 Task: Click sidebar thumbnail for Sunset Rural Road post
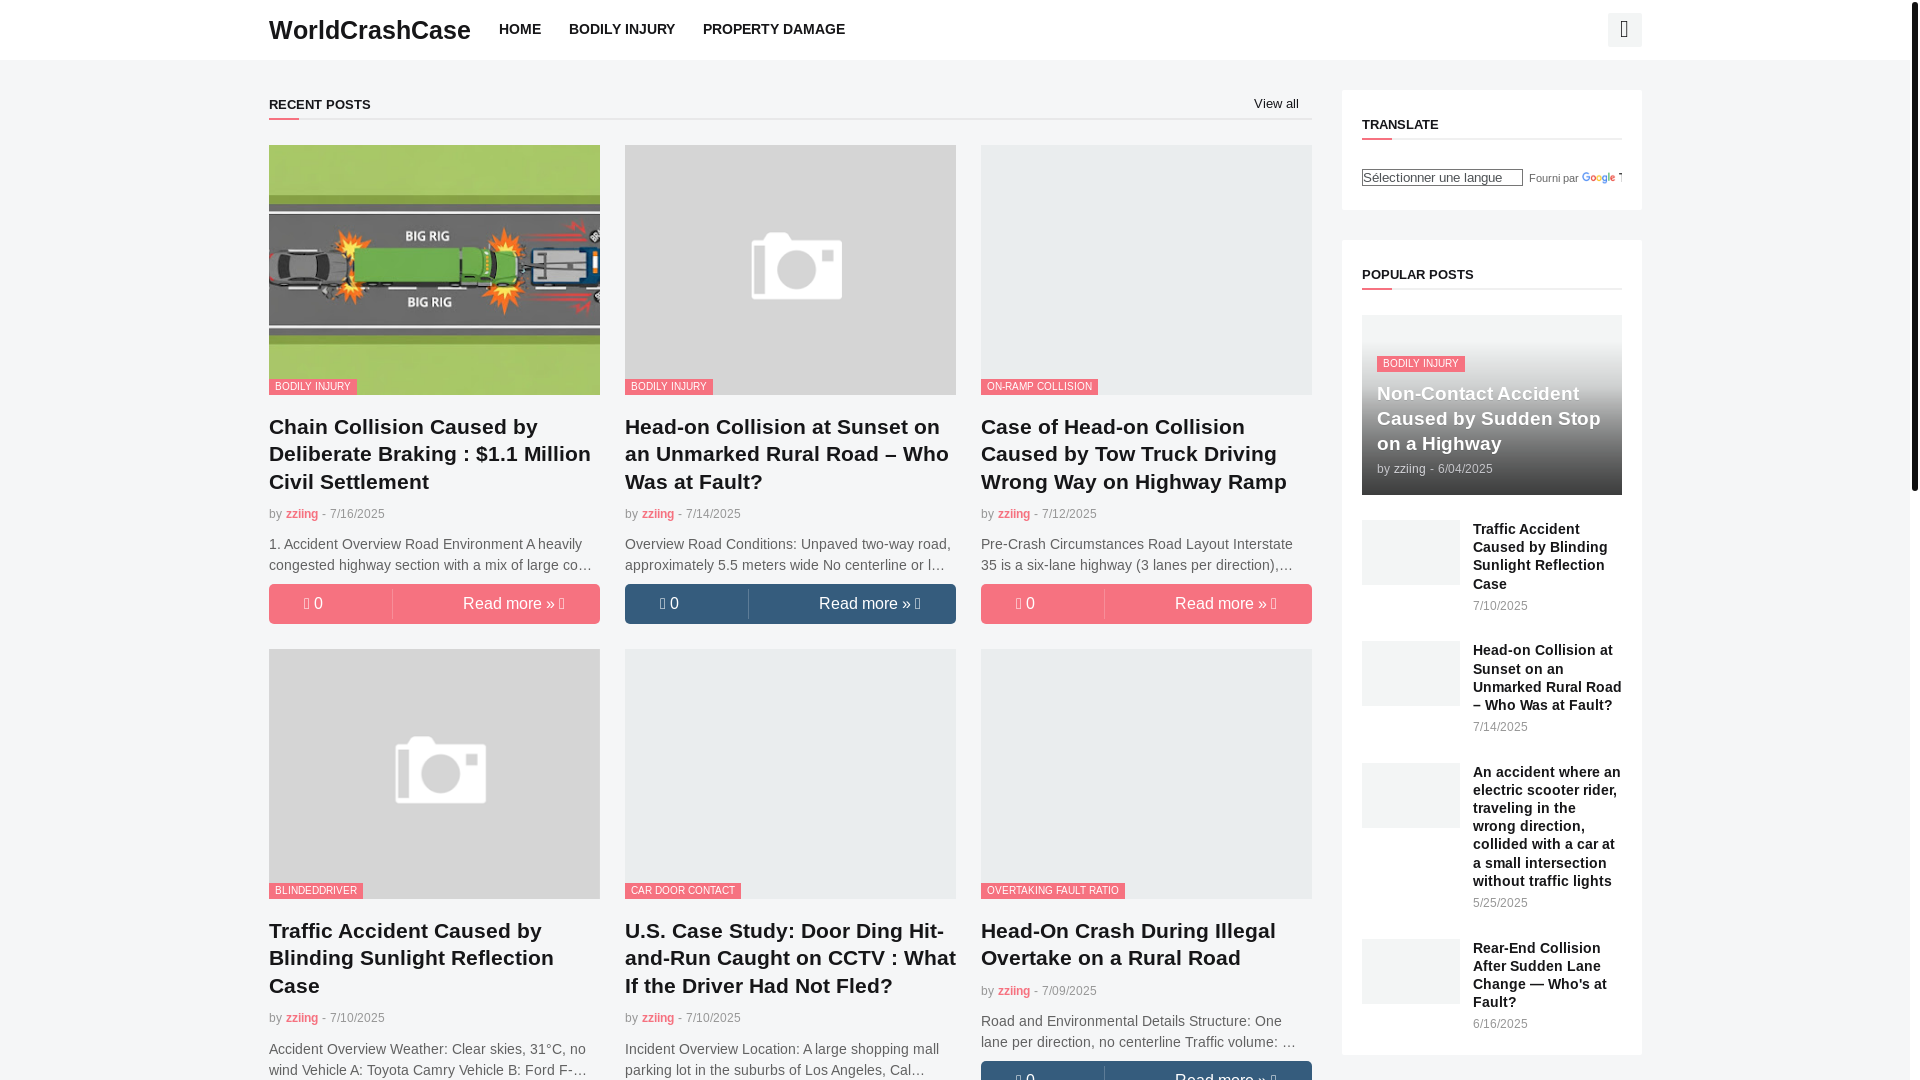click(1410, 674)
